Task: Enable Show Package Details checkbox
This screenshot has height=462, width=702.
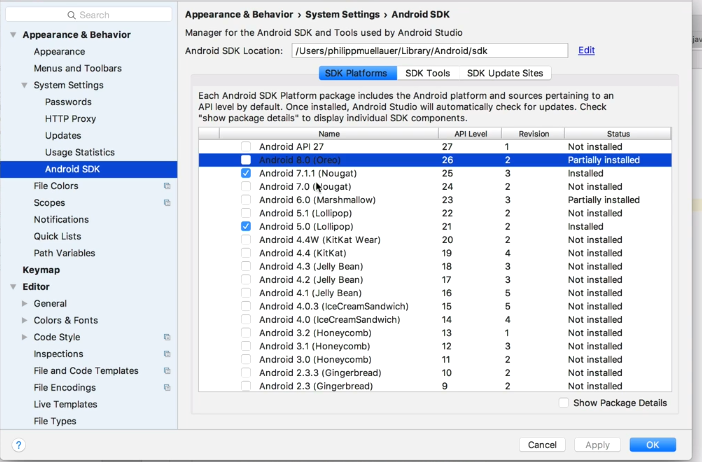Action: click(x=564, y=403)
